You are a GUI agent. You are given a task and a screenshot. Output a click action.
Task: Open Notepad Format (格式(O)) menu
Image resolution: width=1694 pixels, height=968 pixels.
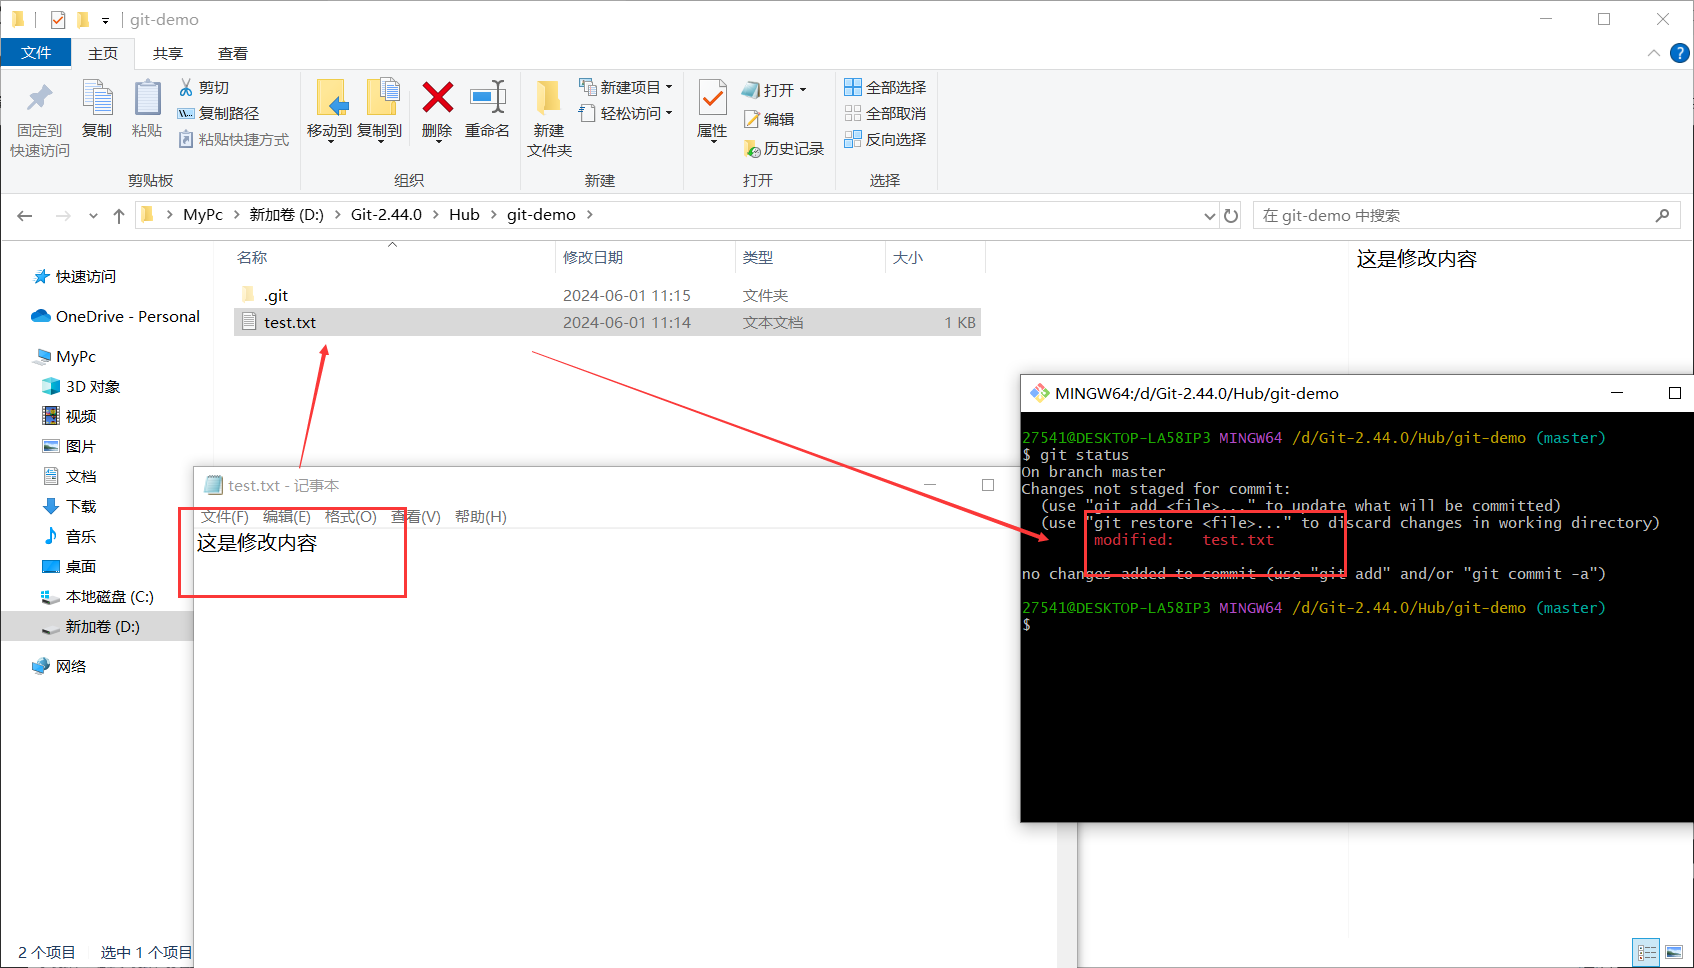tap(351, 516)
